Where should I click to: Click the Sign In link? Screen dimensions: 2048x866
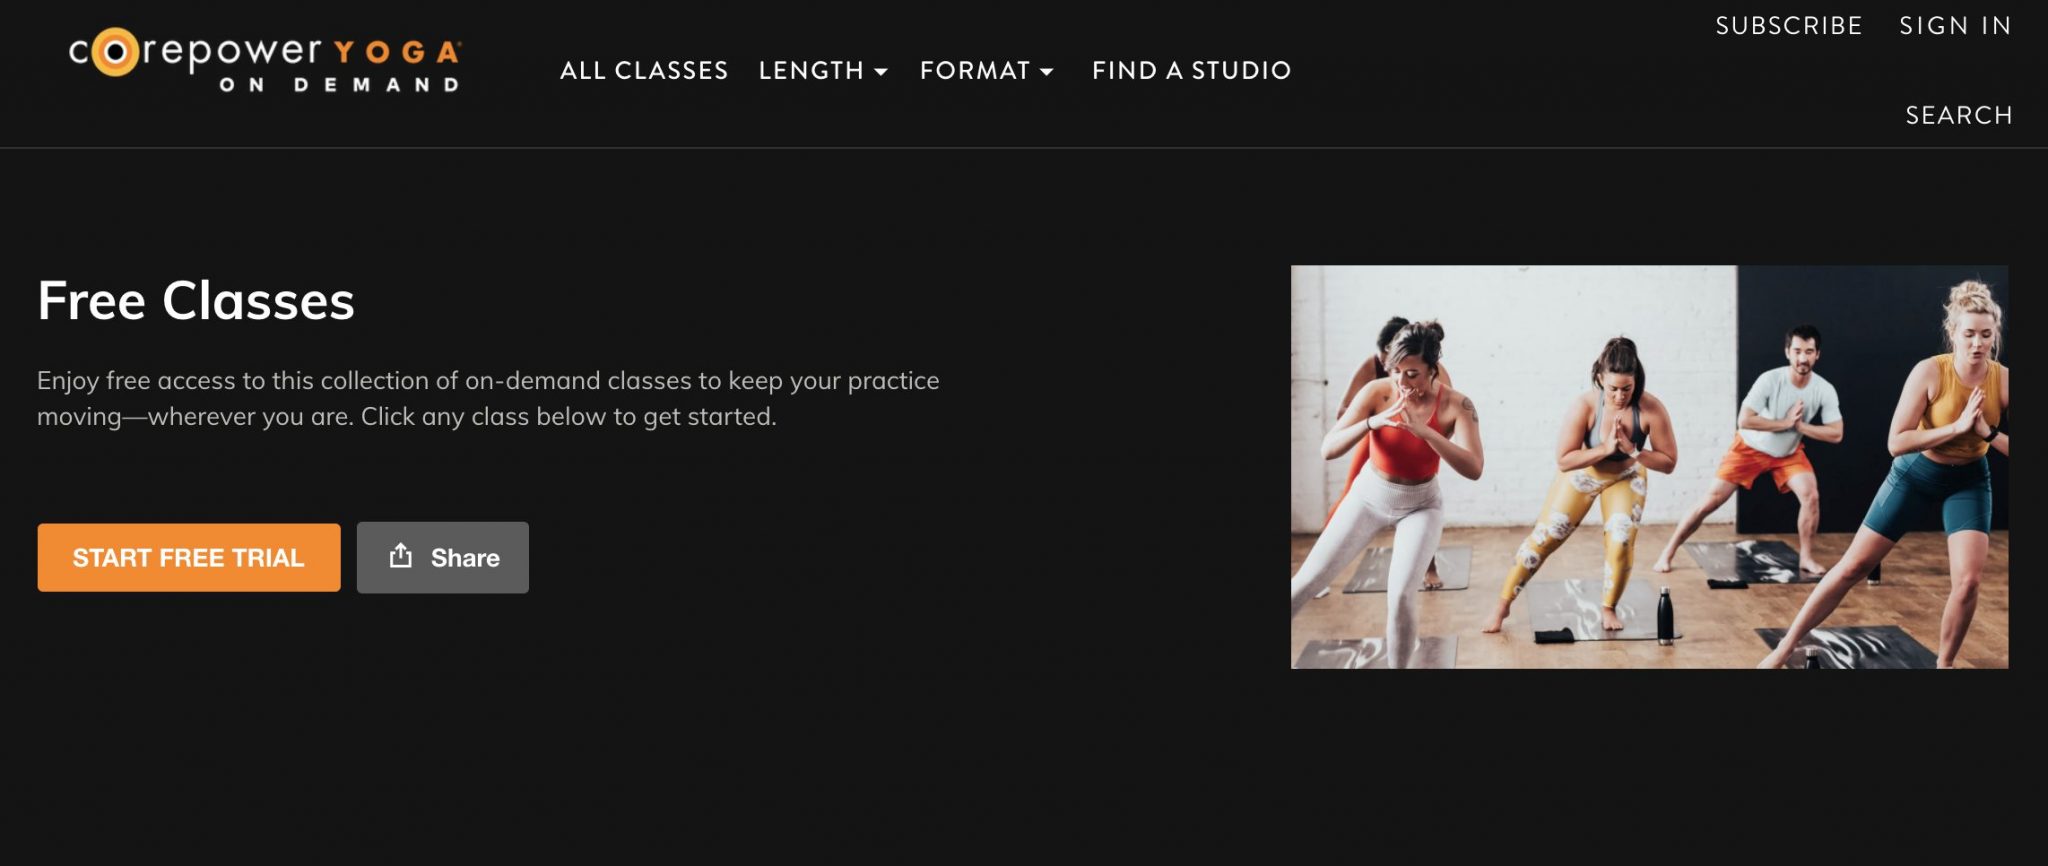click(1955, 26)
